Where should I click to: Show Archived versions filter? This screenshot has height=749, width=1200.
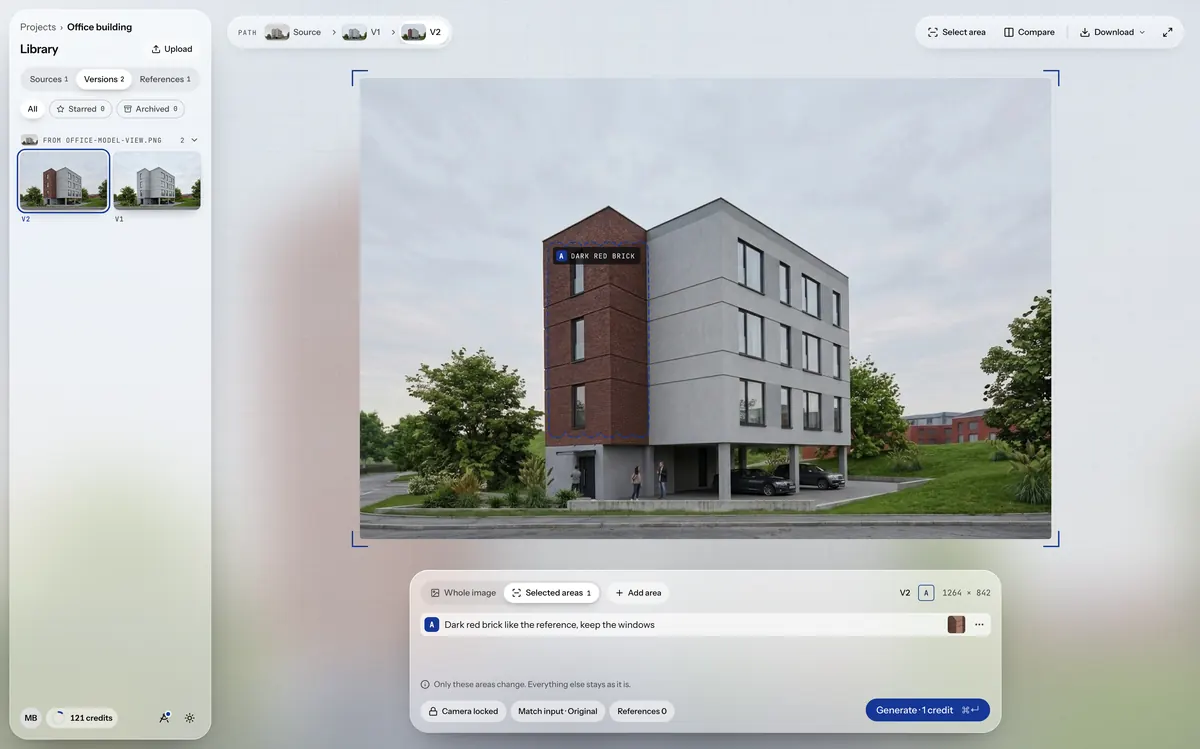click(150, 109)
